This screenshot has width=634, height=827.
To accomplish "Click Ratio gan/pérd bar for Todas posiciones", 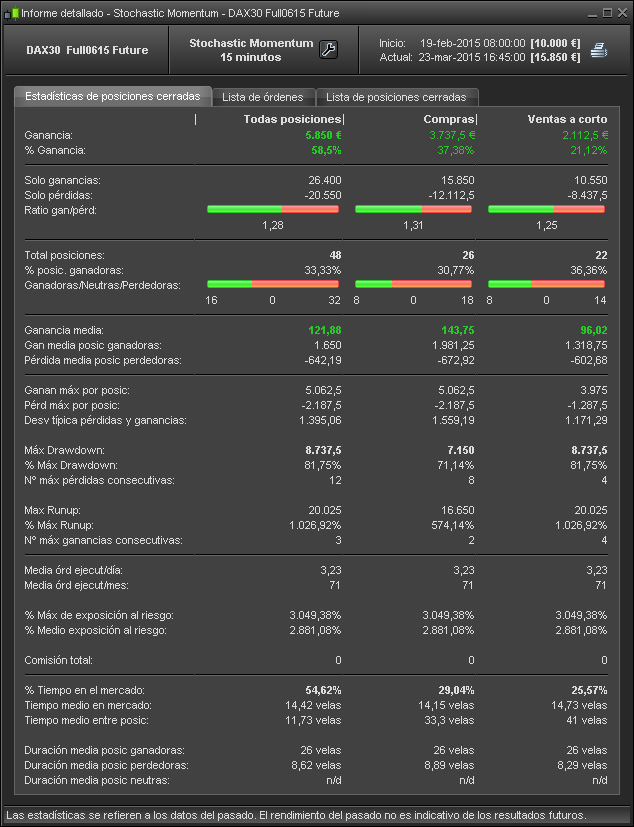I will 273,209.
